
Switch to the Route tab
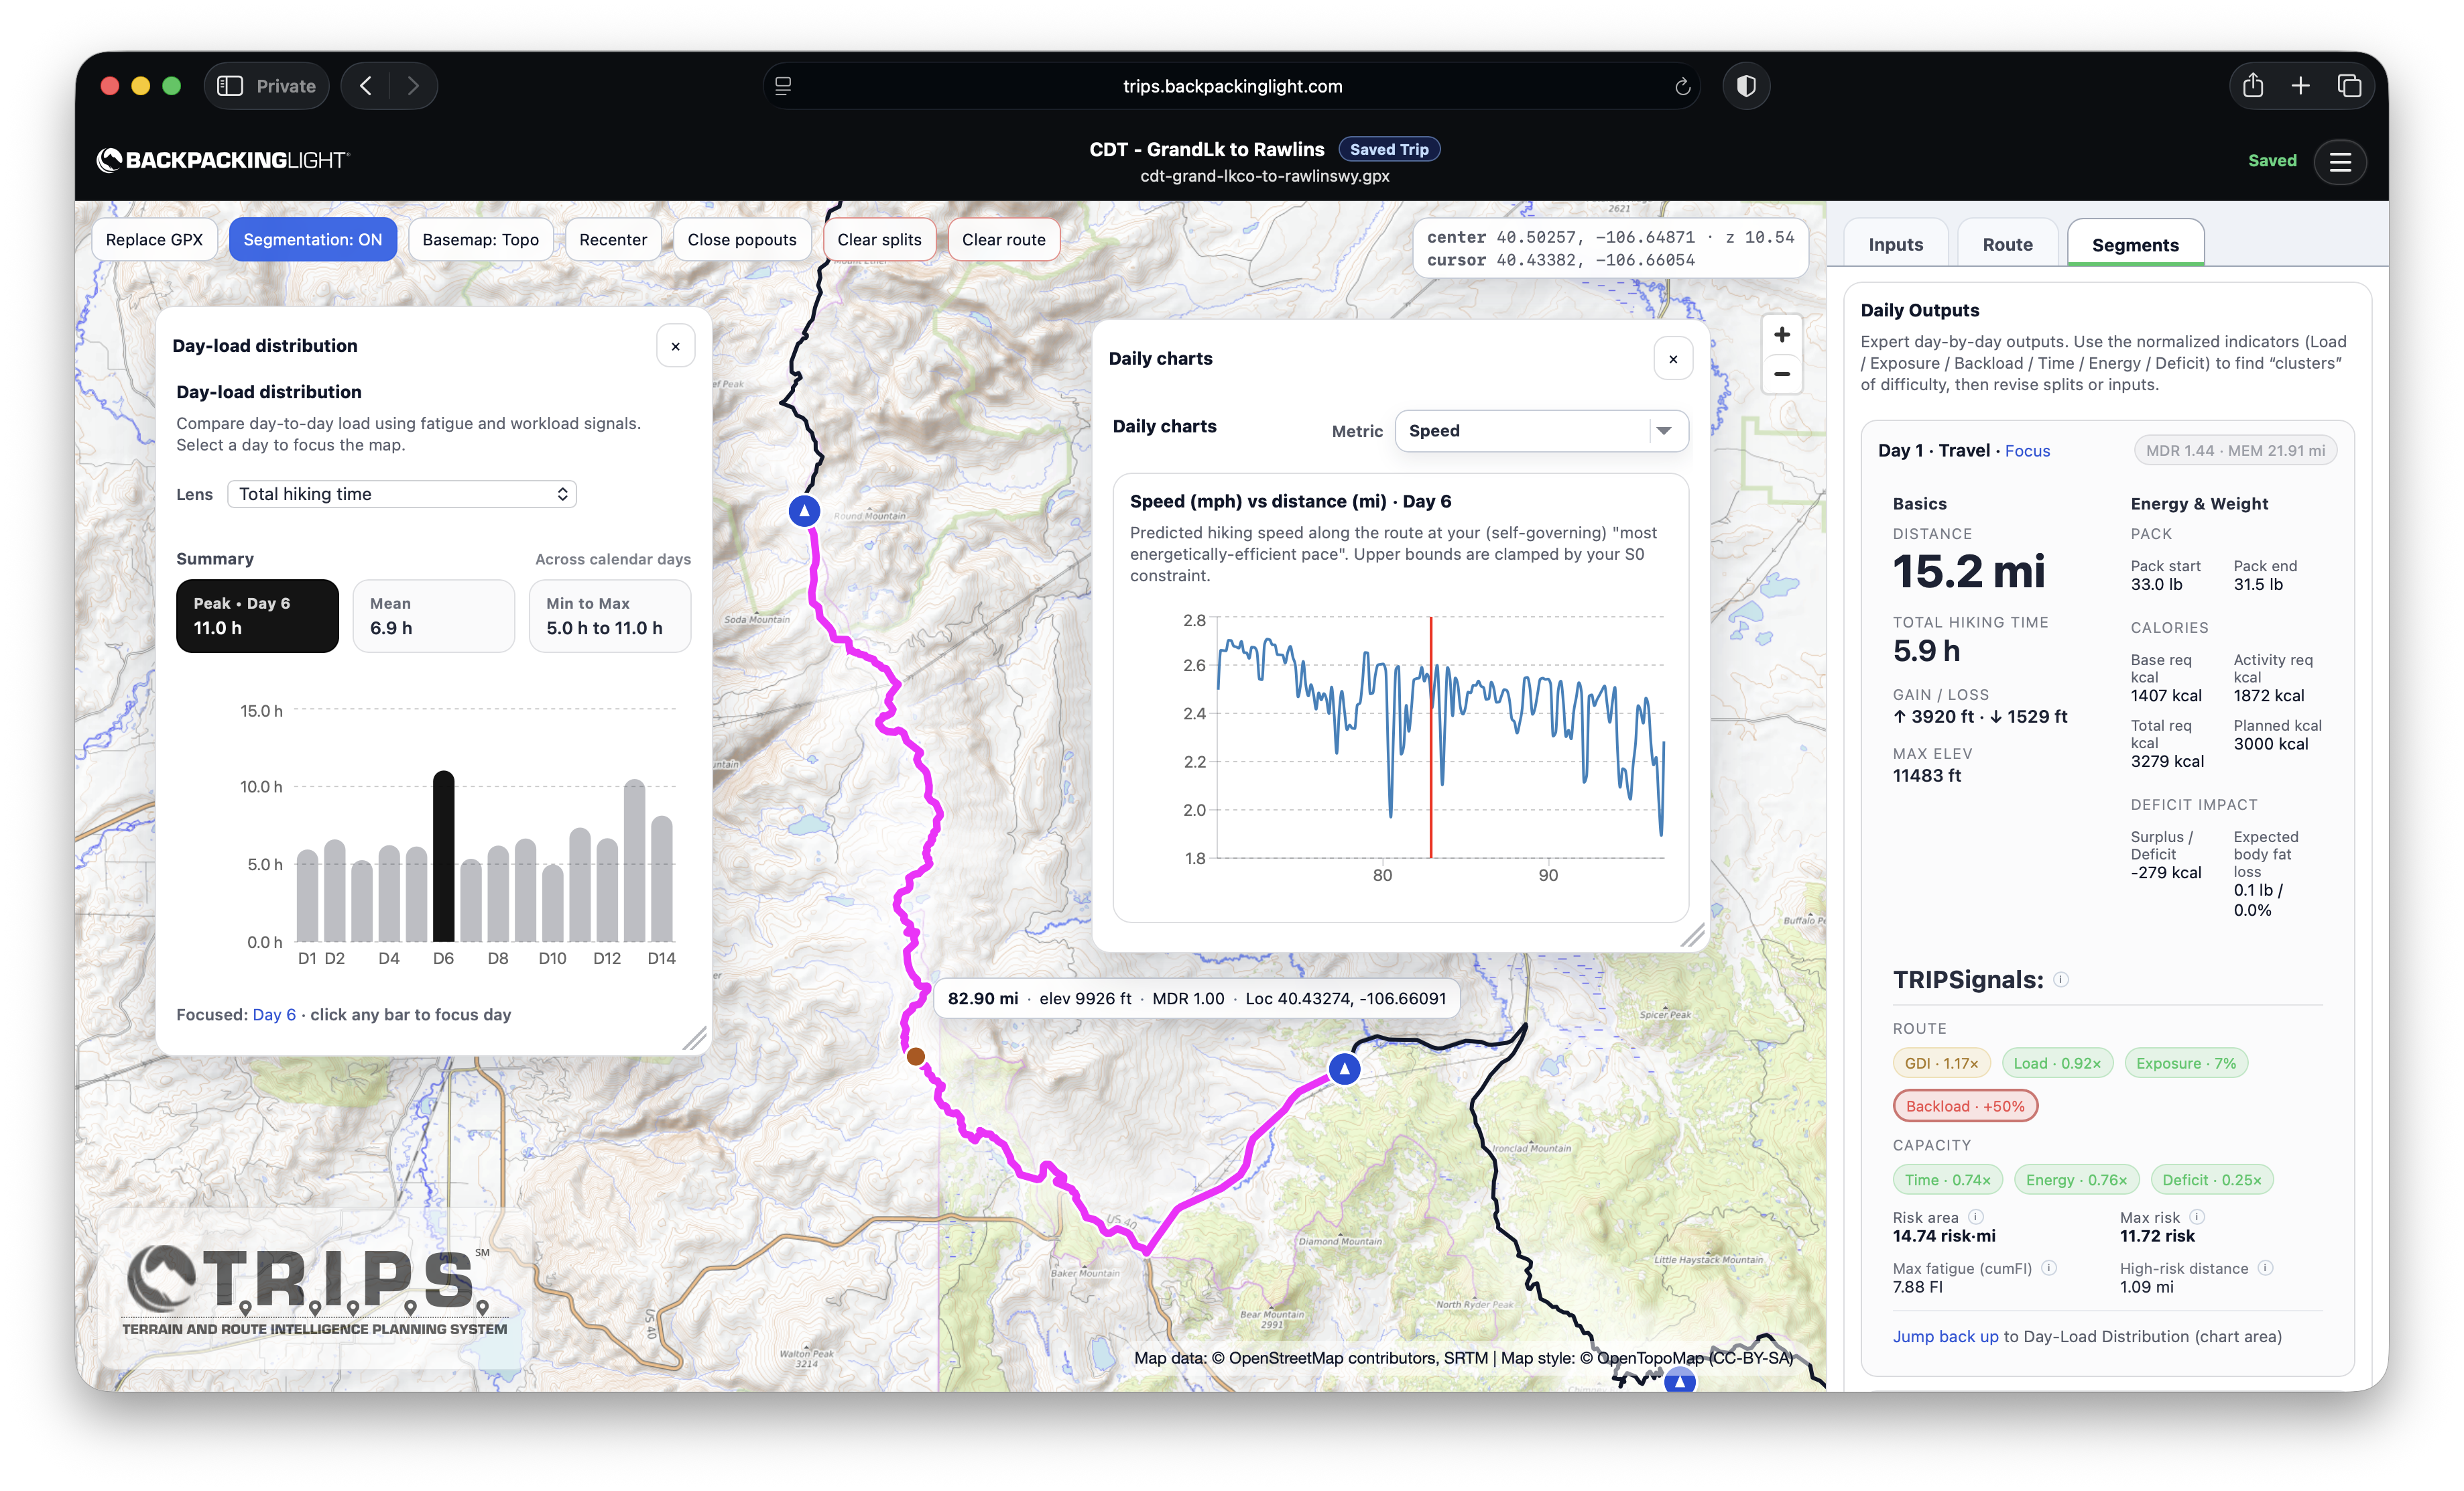[x=2007, y=245]
